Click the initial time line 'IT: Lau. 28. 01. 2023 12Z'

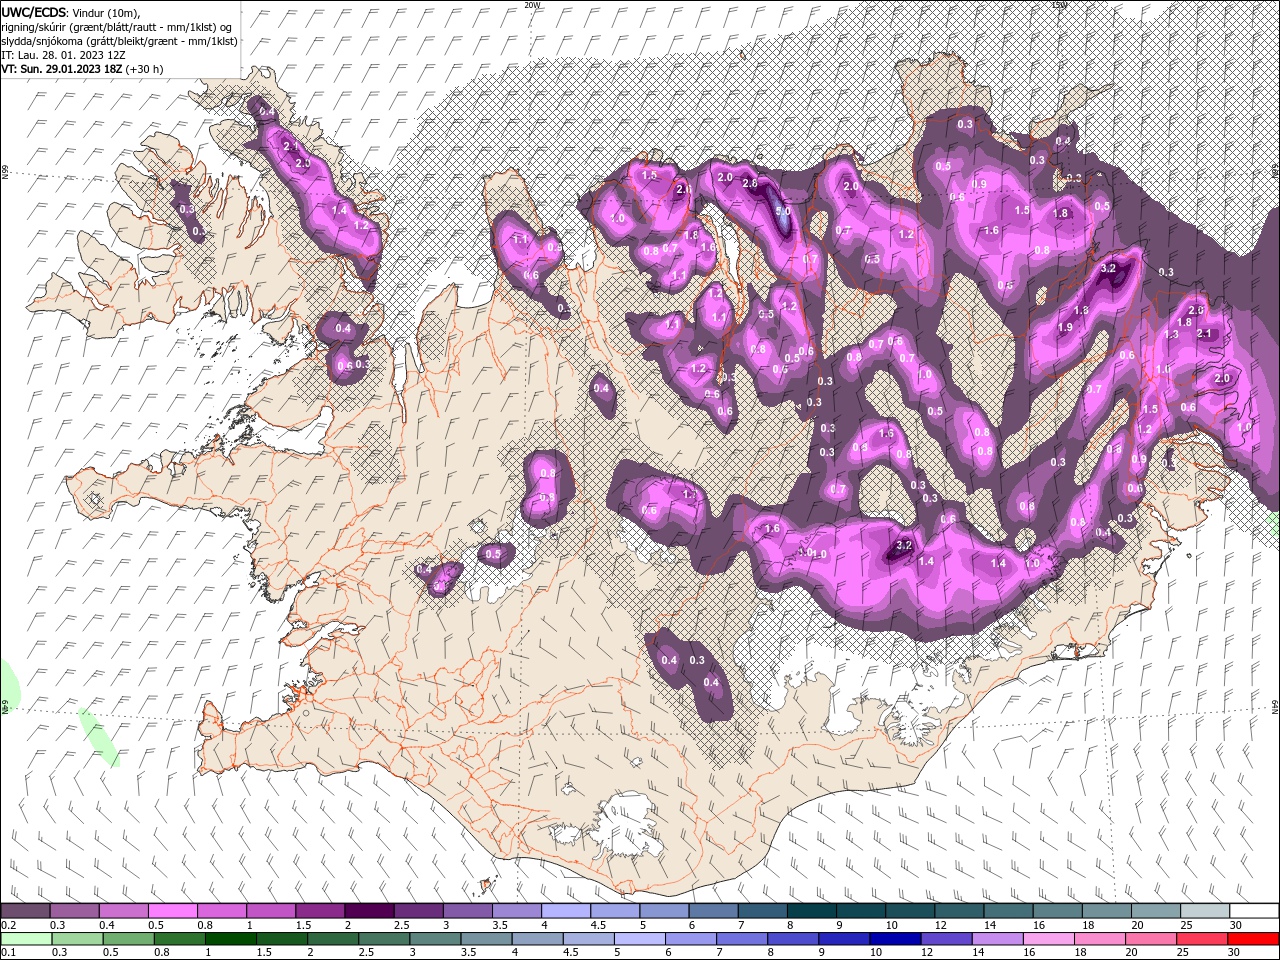(64, 55)
